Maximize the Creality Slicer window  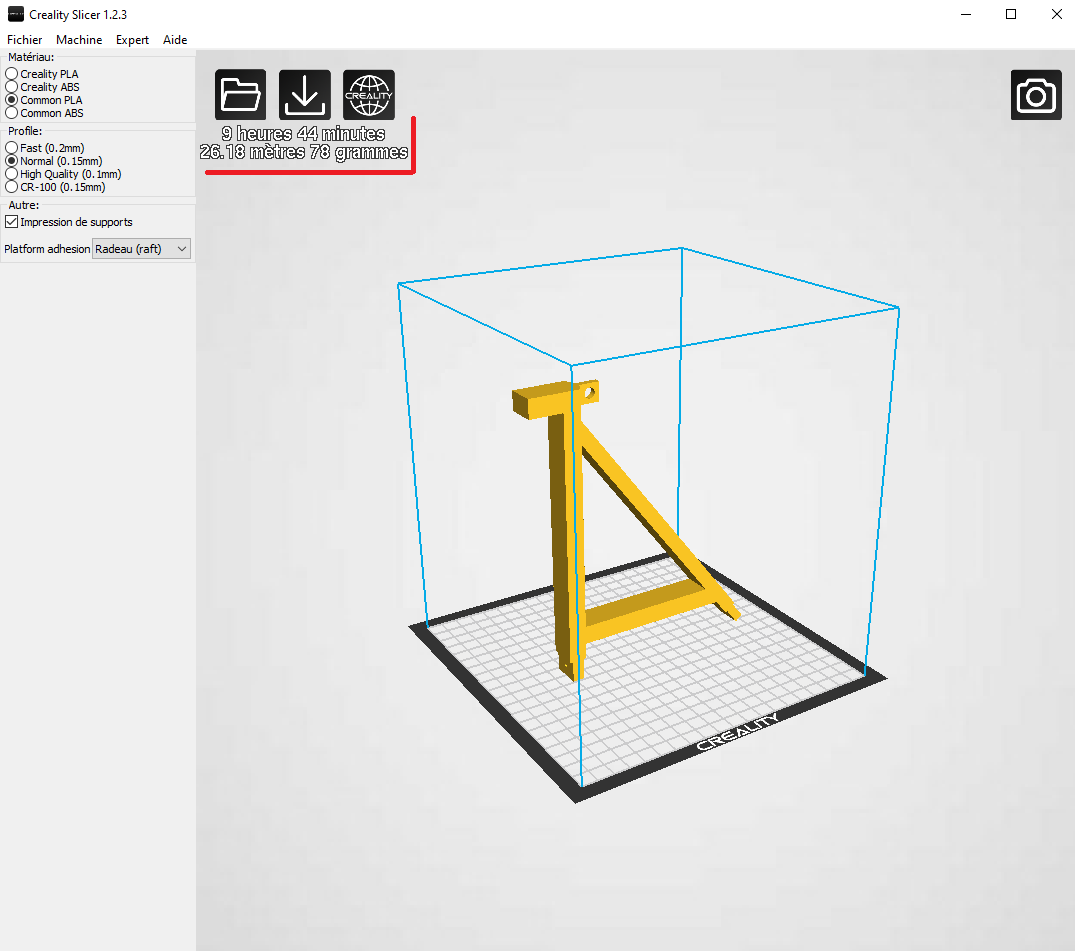[x=1011, y=14]
